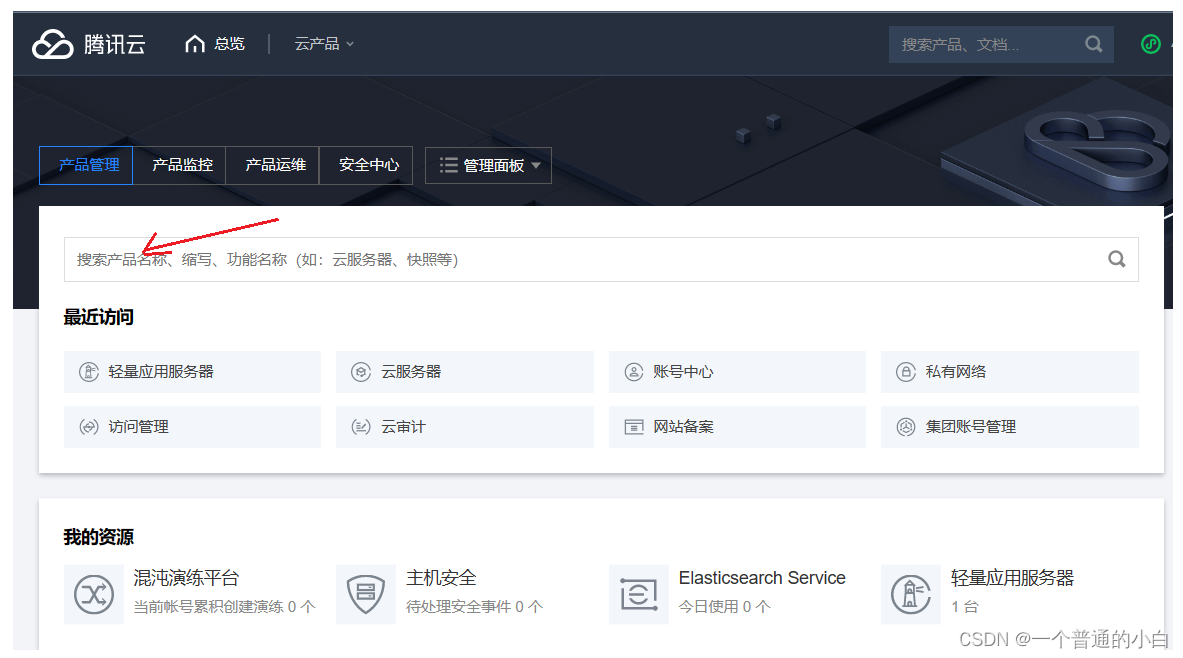Open 账号中心 from recent visits
This screenshot has width=1183, height=658.
(x=737, y=372)
